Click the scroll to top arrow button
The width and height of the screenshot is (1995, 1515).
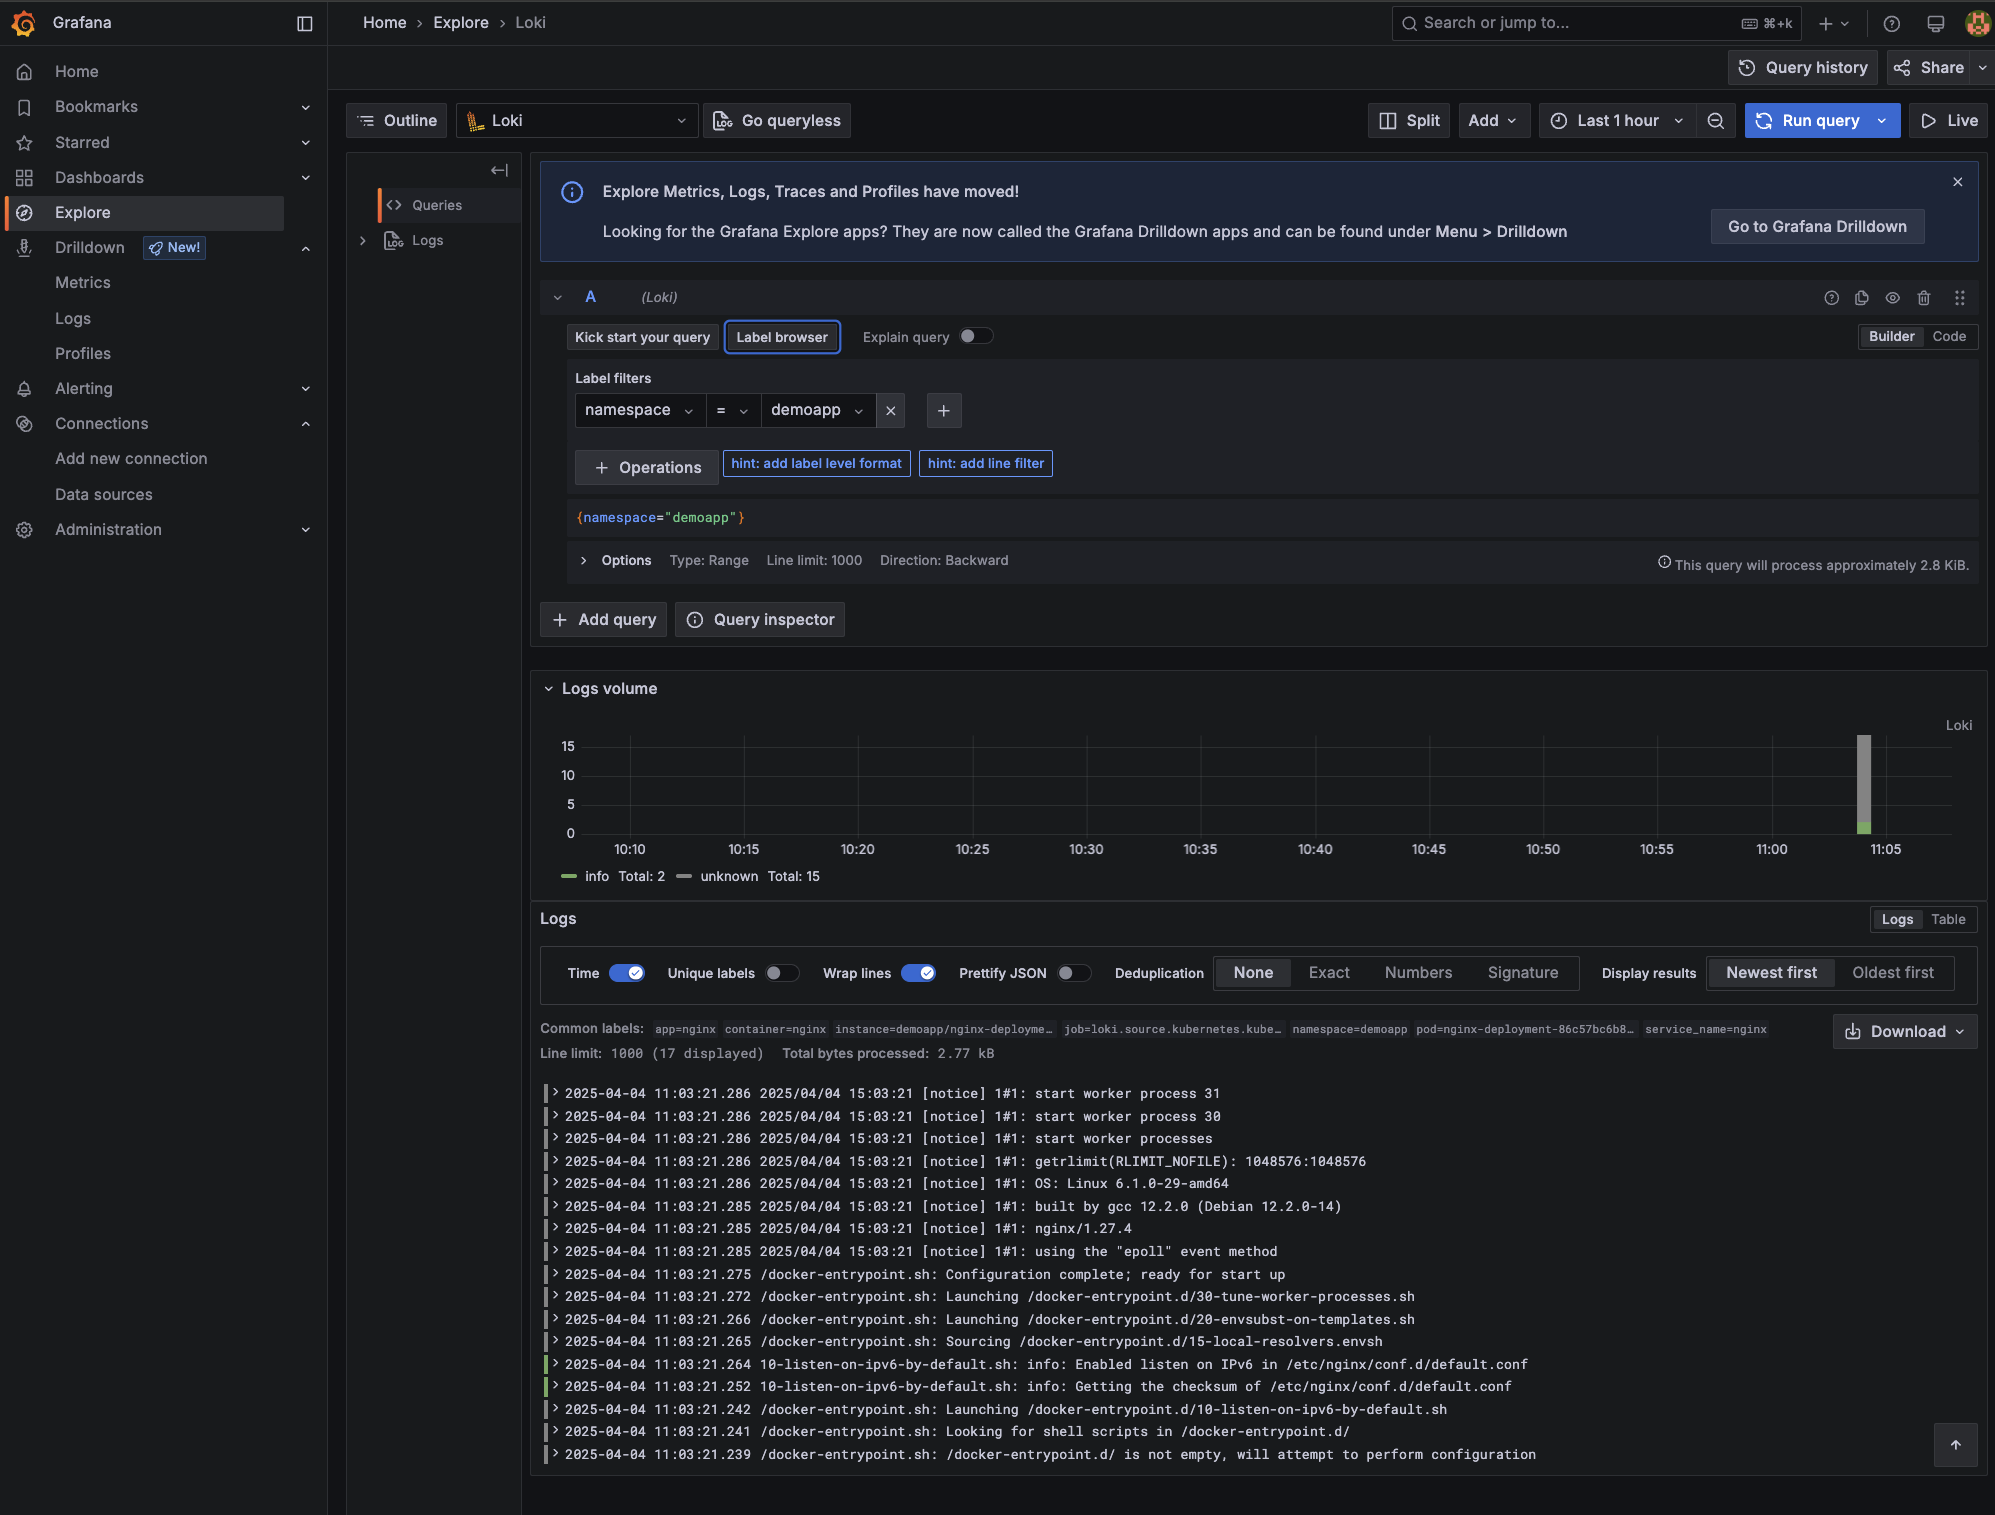coord(1955,1444)
